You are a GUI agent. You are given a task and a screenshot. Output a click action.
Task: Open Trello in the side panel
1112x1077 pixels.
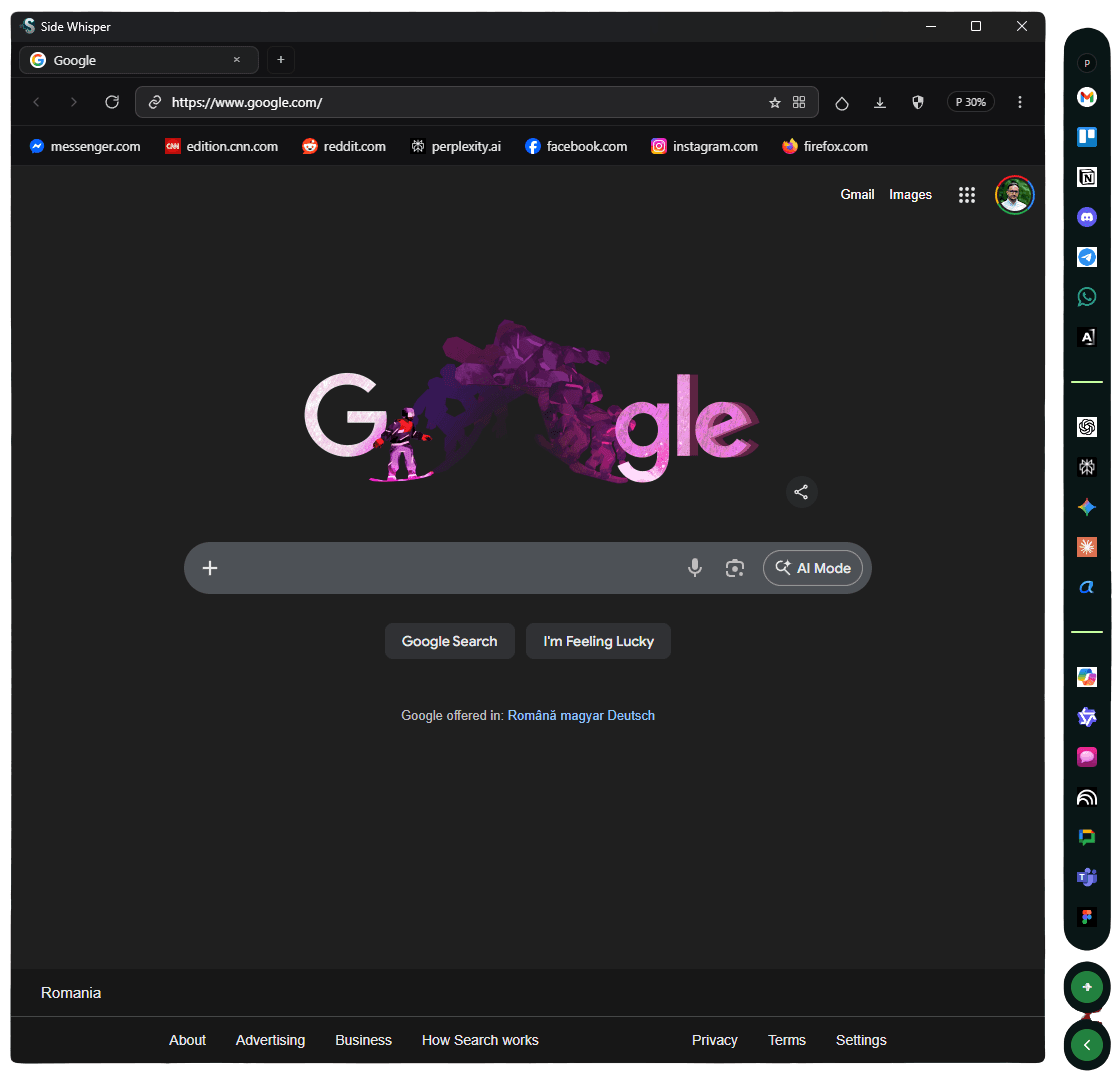pyautogui.click(x=1087, y=137)
